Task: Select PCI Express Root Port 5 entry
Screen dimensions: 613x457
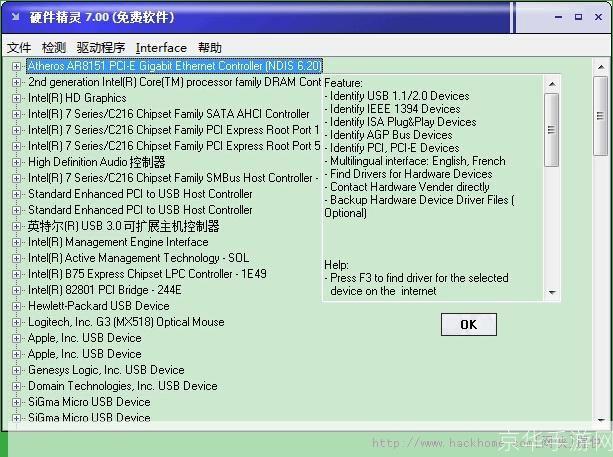Action: click(x=174, y=146)
